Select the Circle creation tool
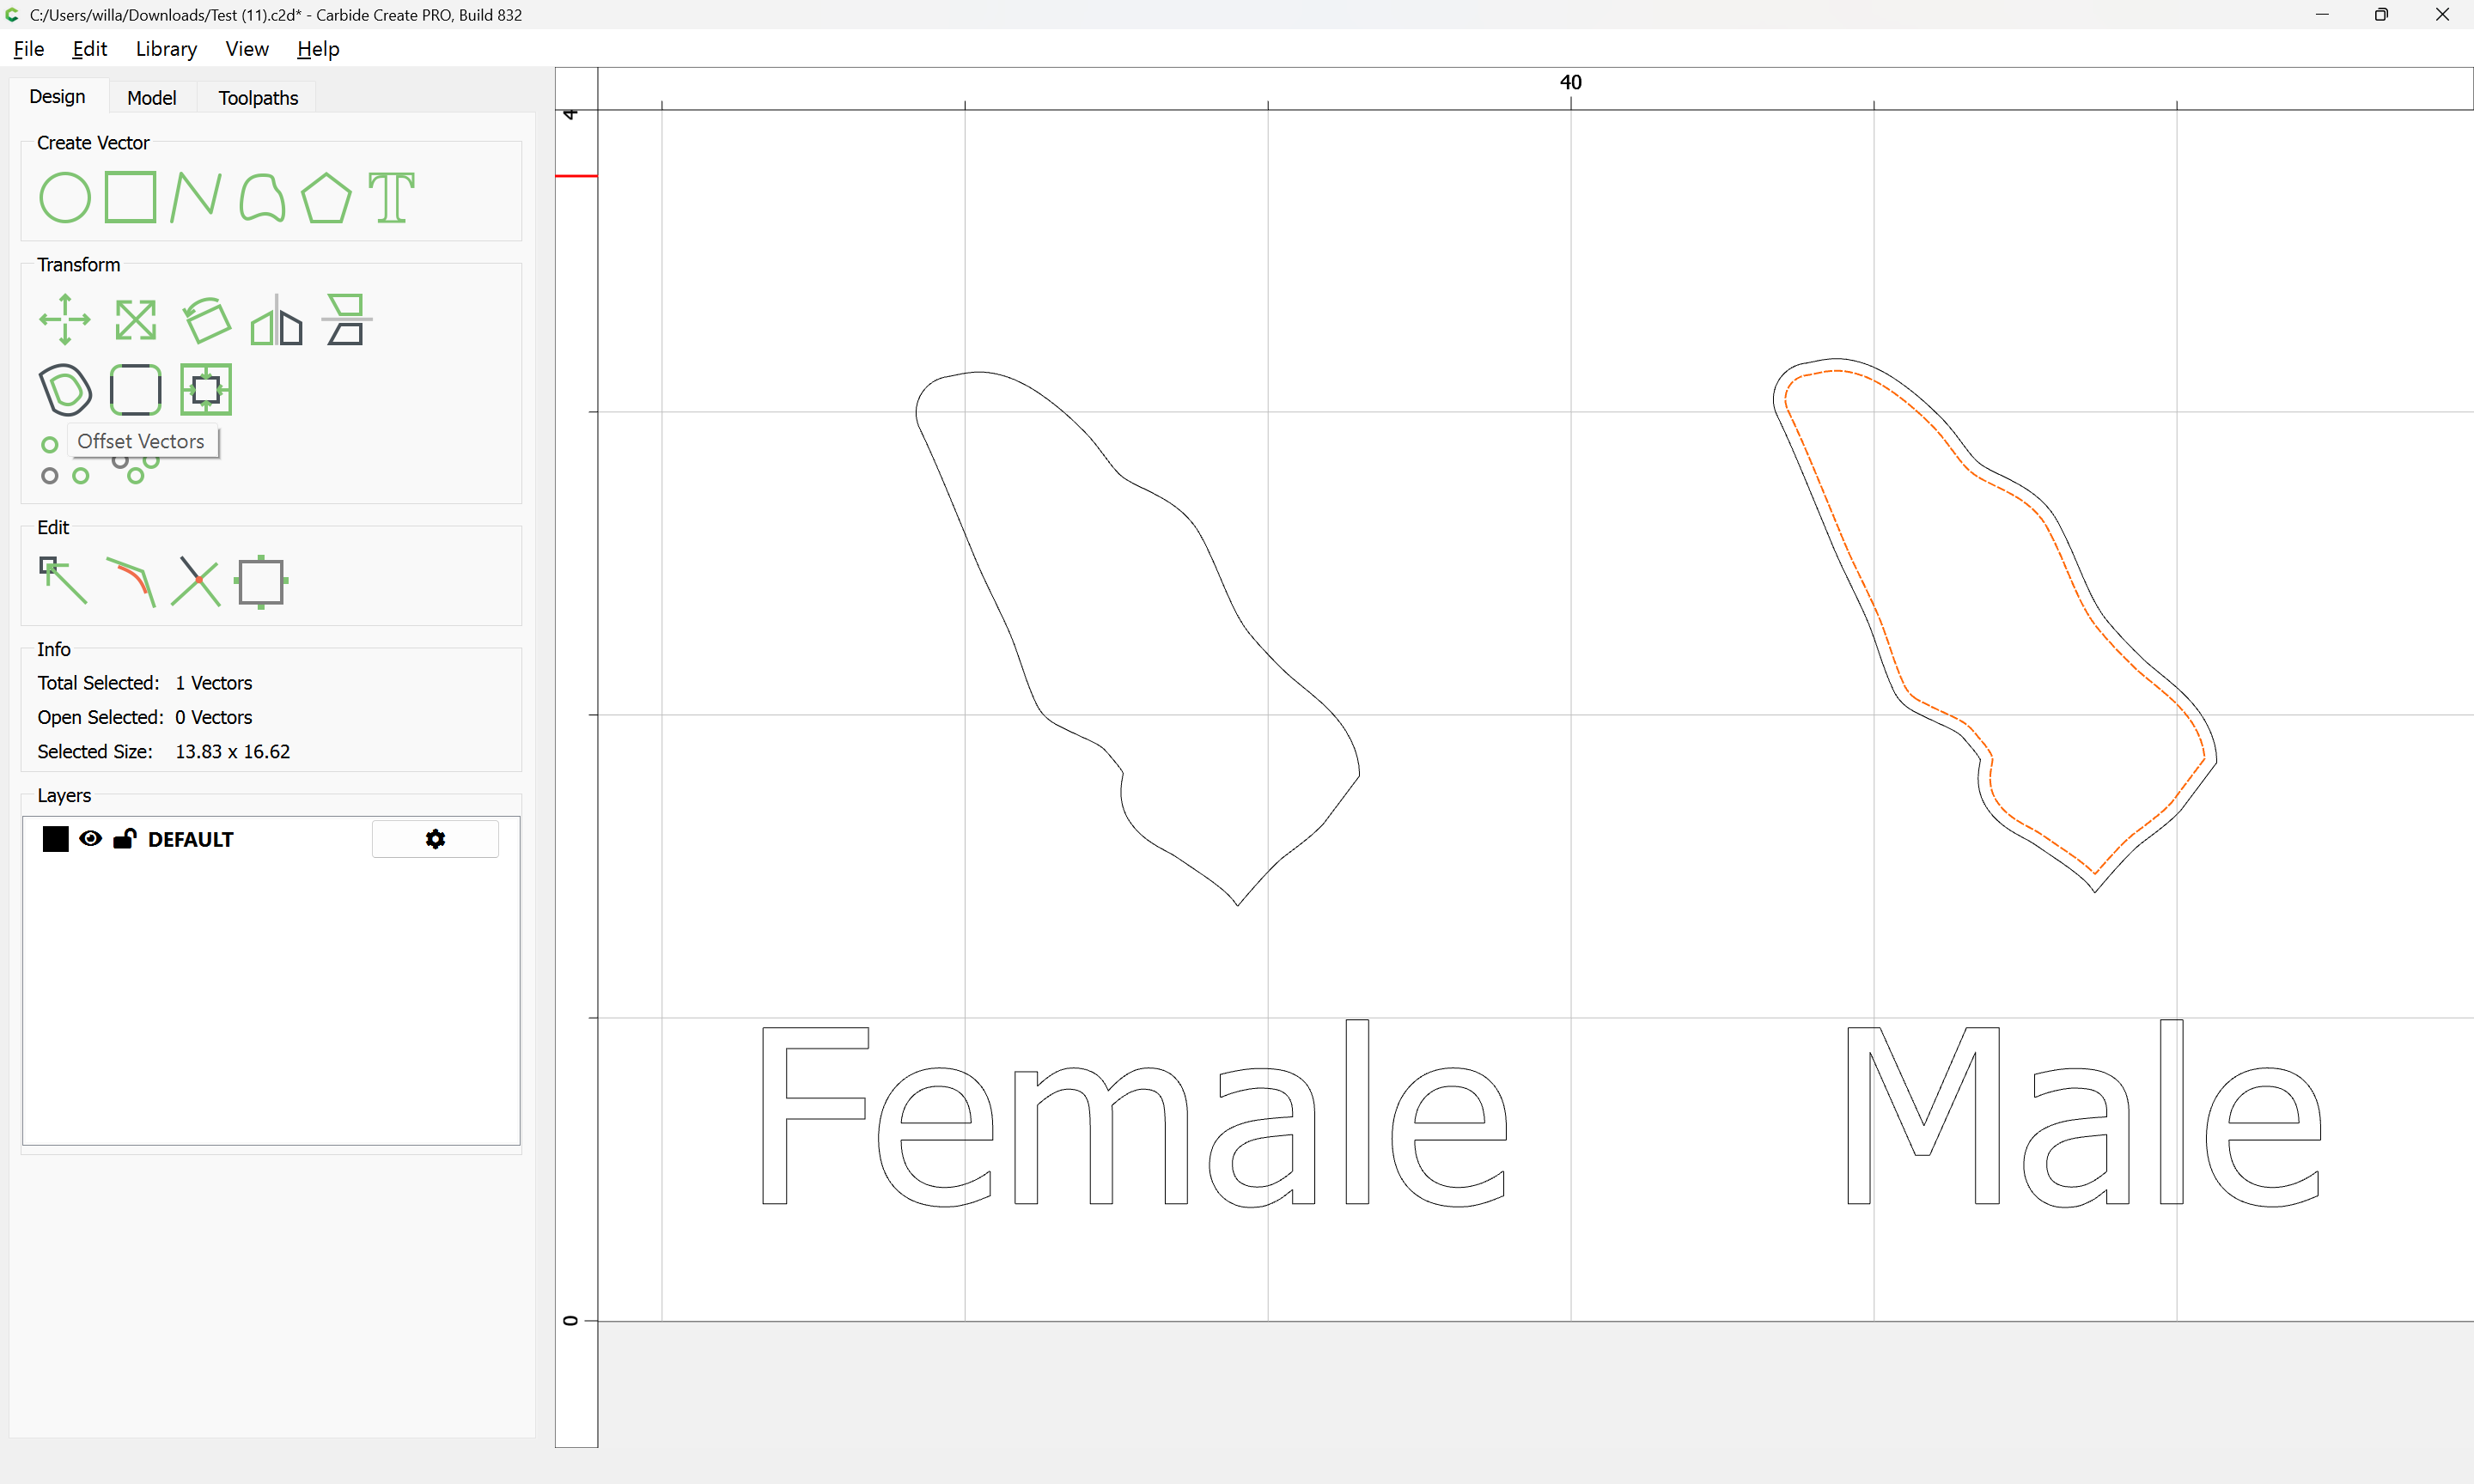The height and width of the screenshot is (1484, 2474). pos(65,197)
